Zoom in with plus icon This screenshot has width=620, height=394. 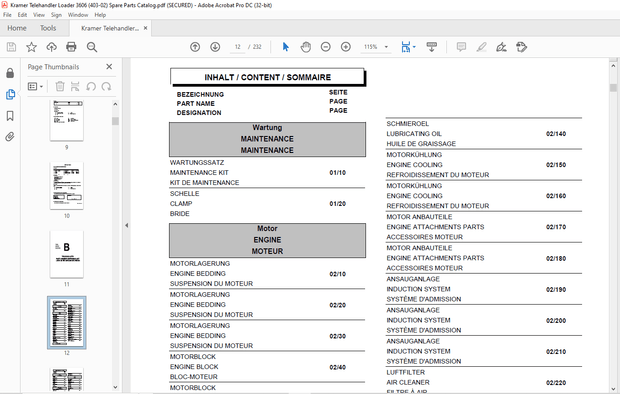pos(346,47)
